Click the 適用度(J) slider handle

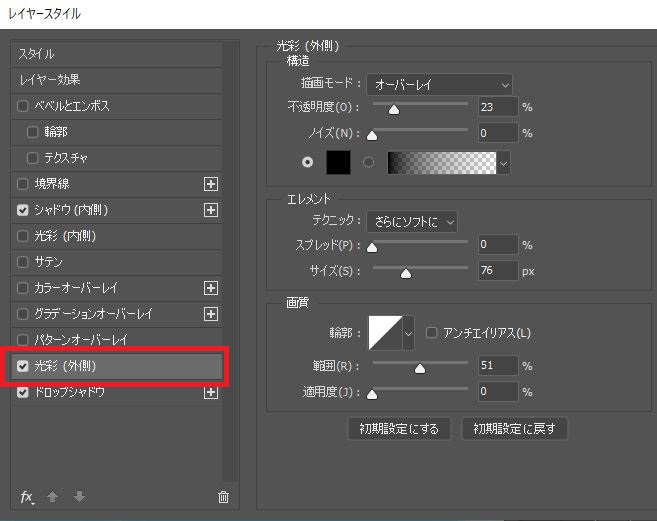(372, 394)
